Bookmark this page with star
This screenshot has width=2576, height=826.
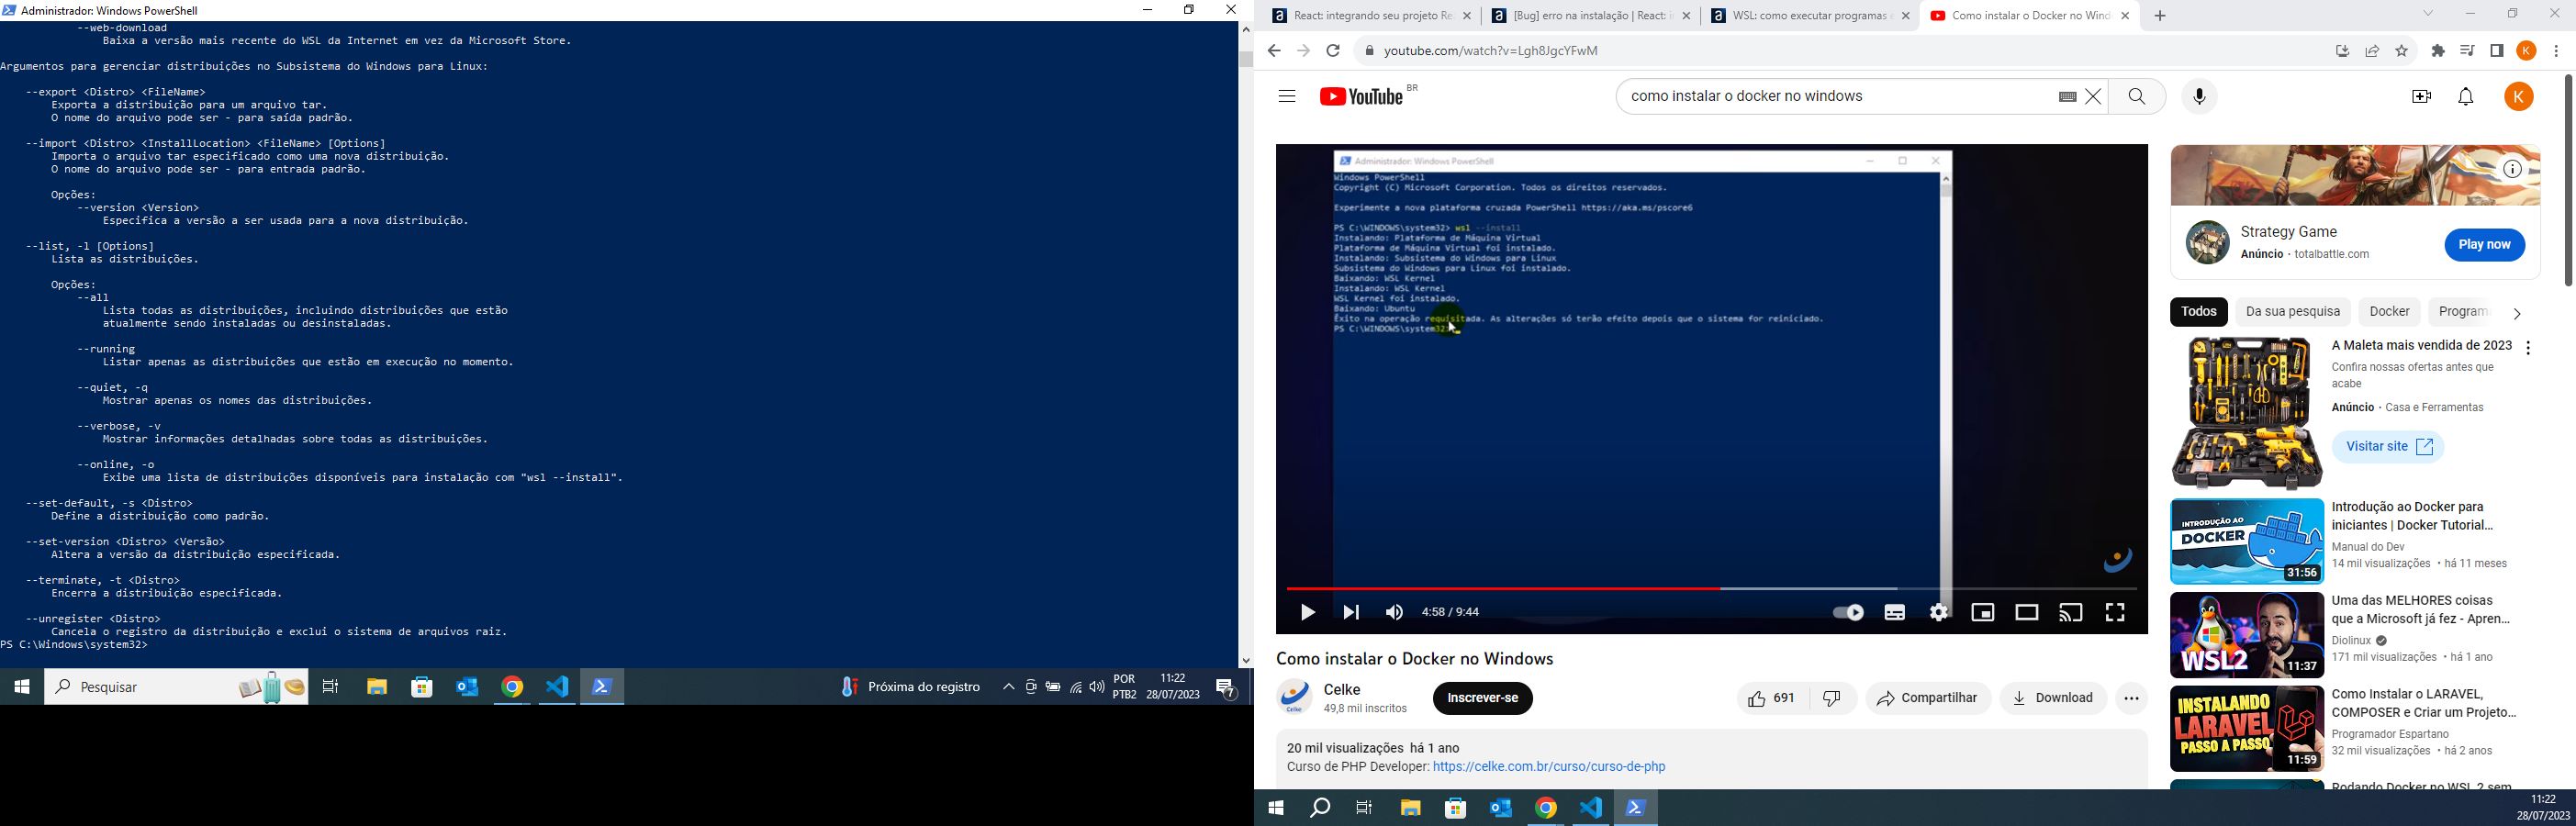coord(2402,51)
